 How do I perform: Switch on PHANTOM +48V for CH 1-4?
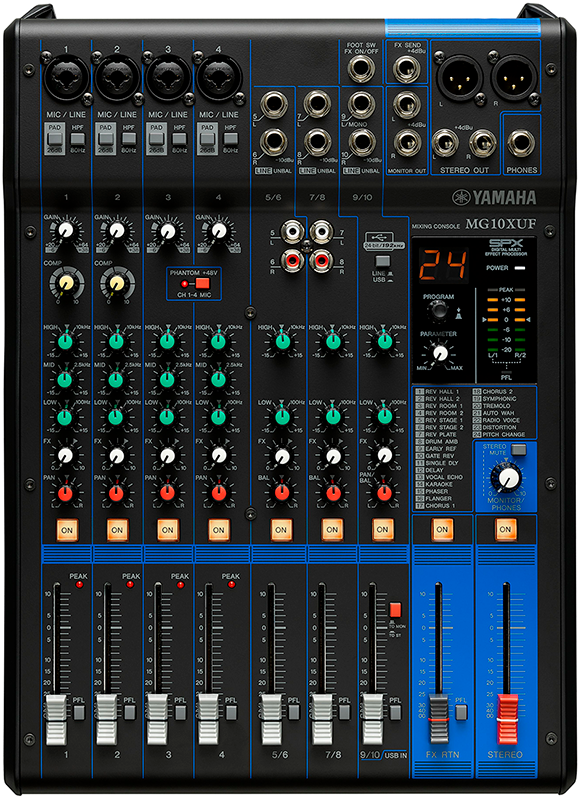[202, 283]
